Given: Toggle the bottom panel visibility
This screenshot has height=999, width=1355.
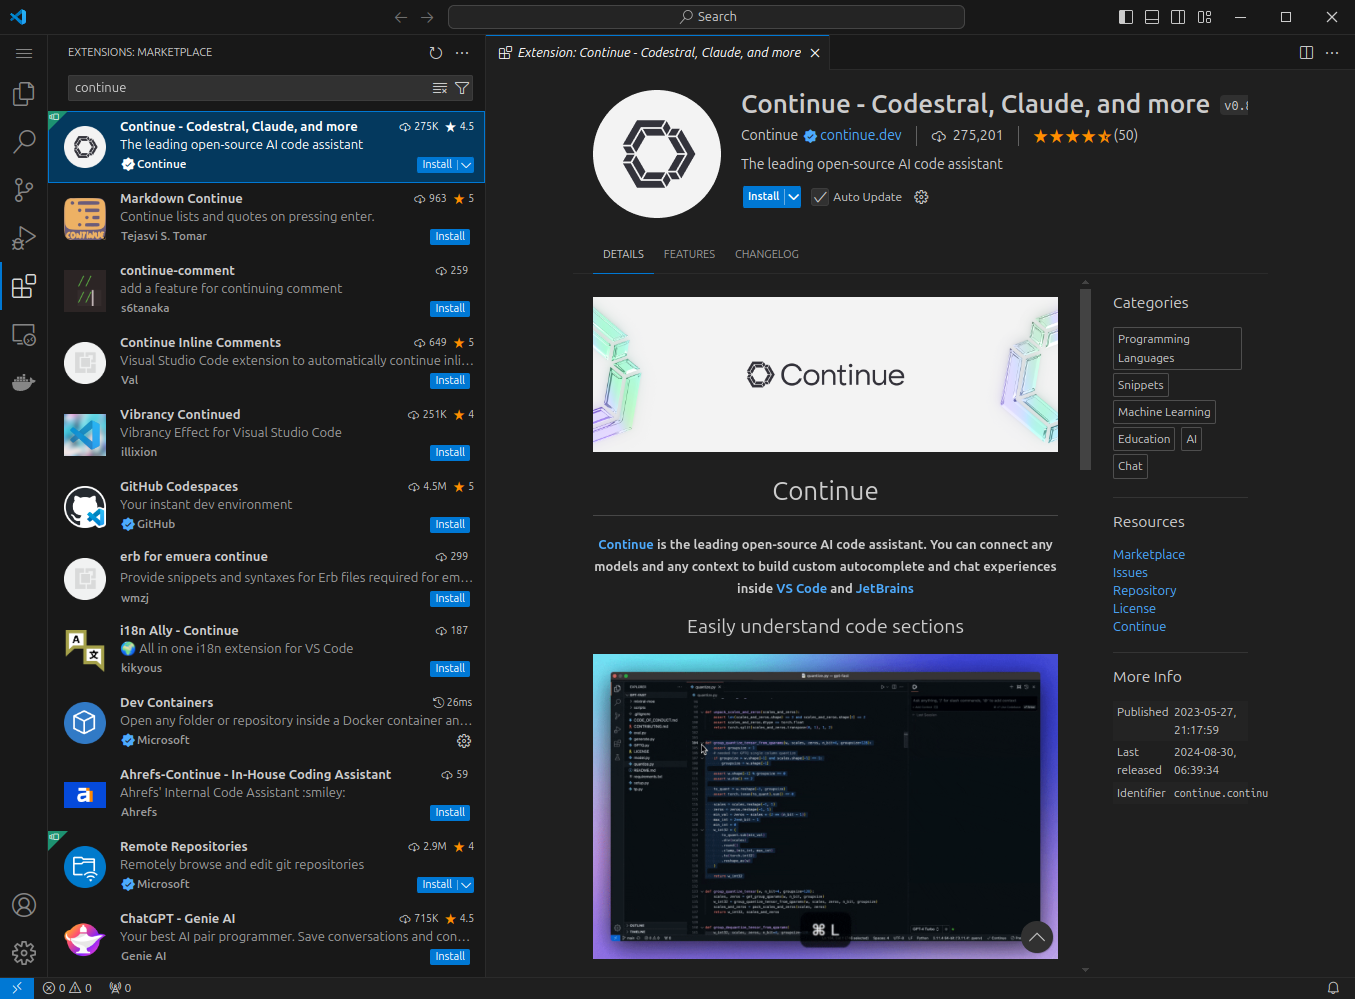Looking at the screenshot, I should (x=1152, y=17).
